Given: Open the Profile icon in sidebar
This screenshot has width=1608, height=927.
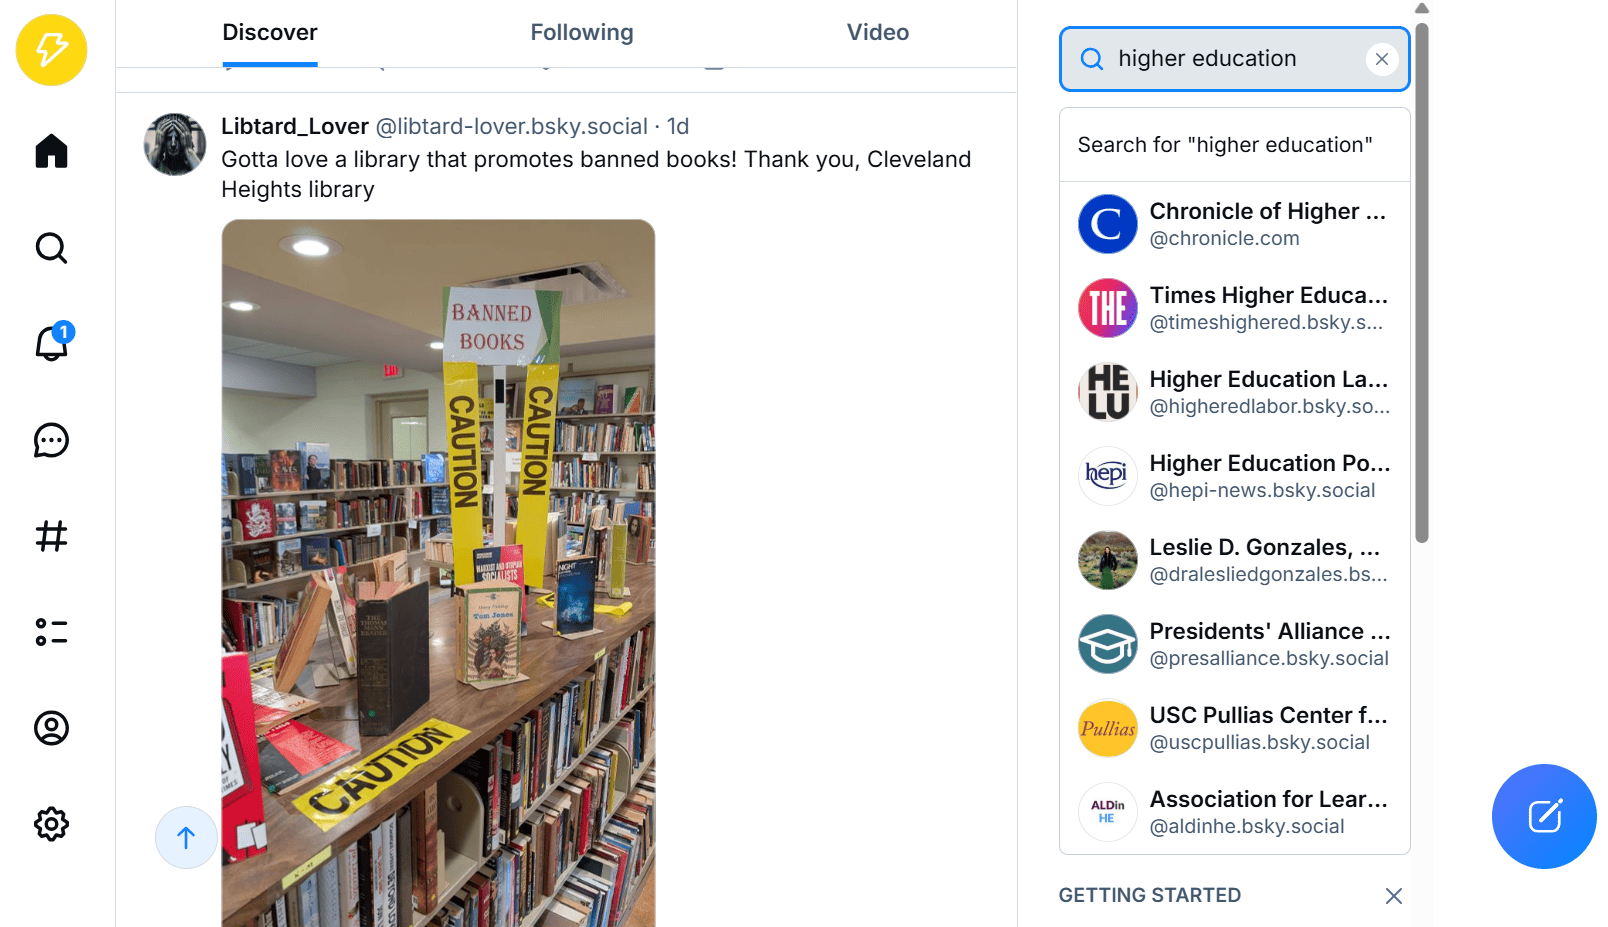Looking at the screenshot, I should 51,728.
